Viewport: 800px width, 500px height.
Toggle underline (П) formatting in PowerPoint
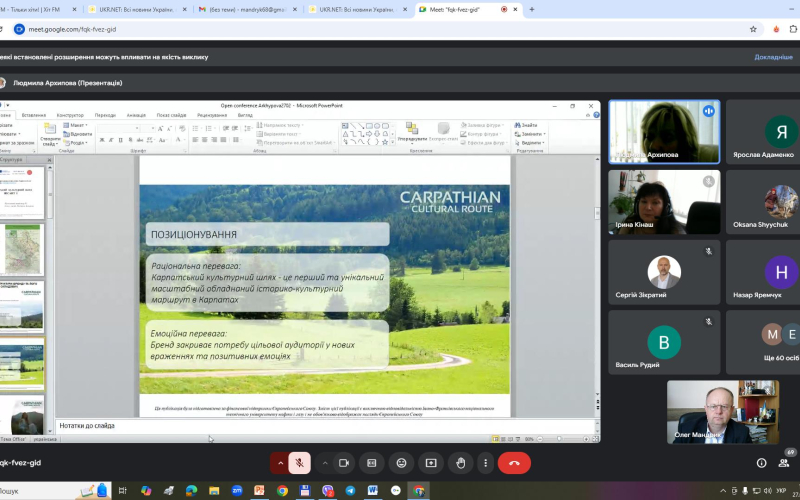[x=120, y=140]
